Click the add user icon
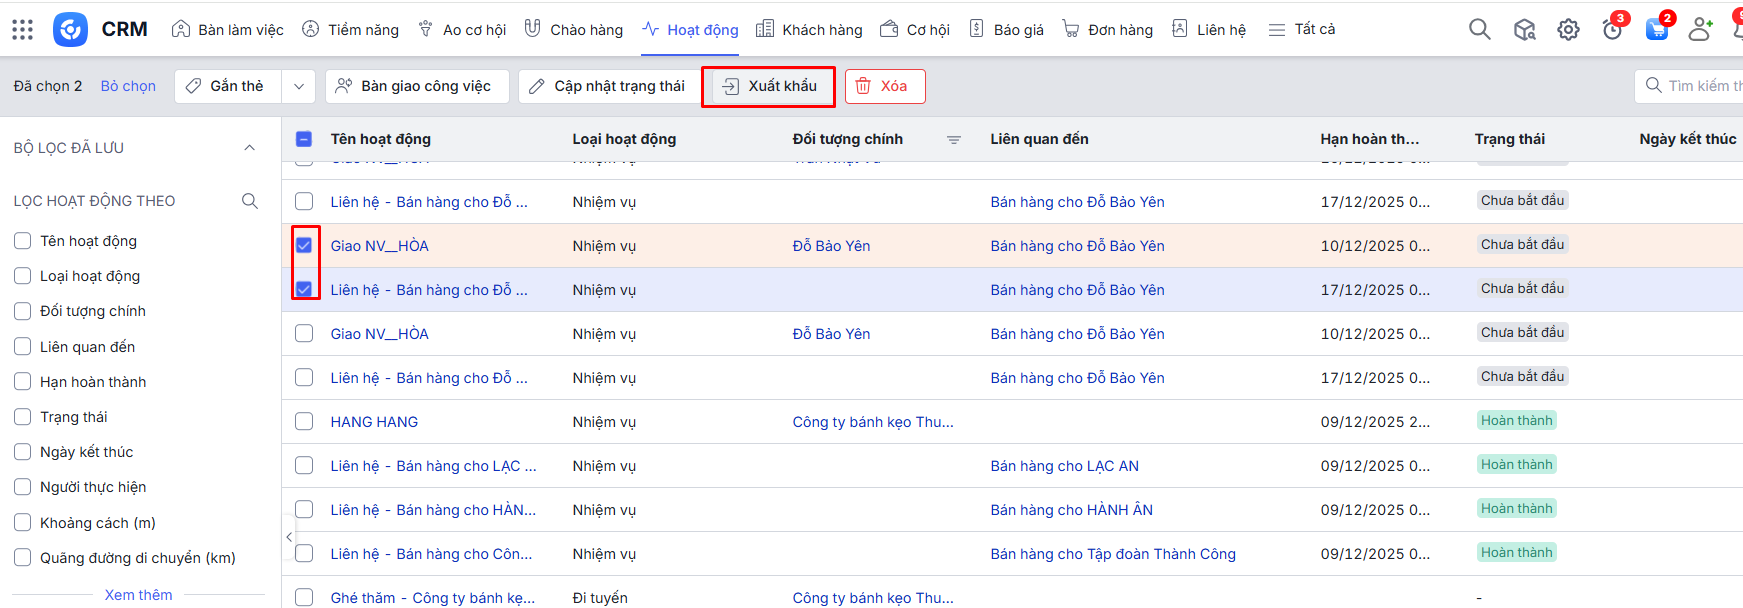The height and width of the screenshot is (608, 1743). click(x=1699, y=30)
